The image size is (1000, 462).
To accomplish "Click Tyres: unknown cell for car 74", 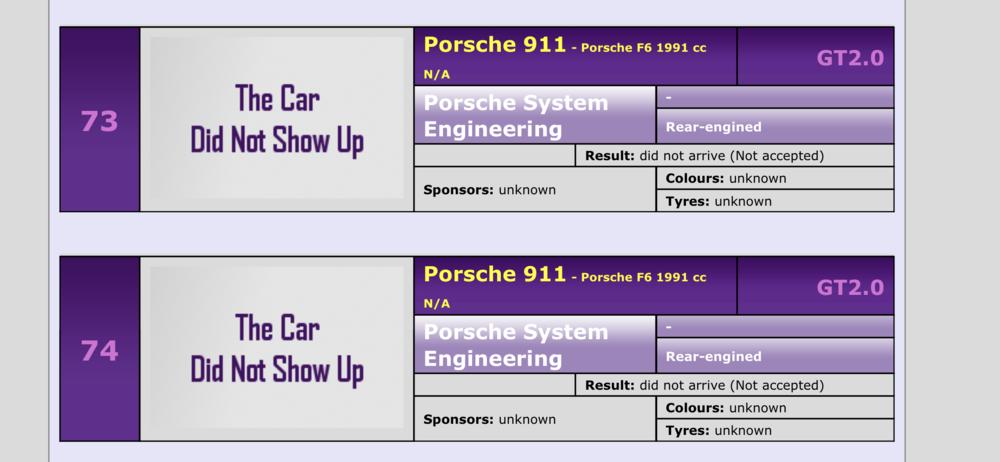I will [775, 430].
